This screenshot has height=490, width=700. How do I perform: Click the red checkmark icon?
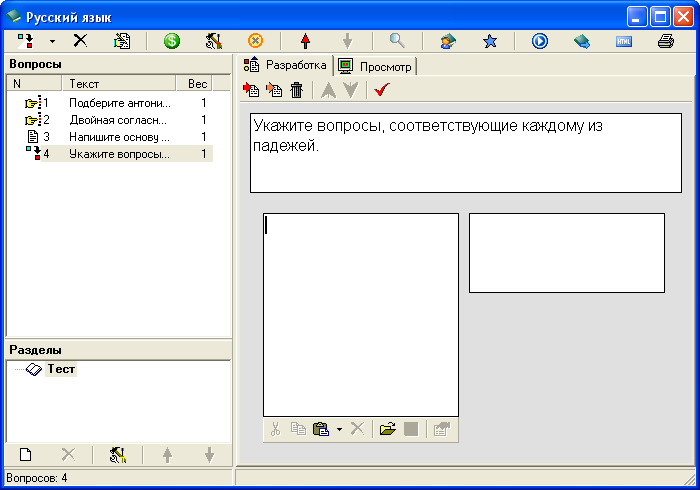pos(380,90)
